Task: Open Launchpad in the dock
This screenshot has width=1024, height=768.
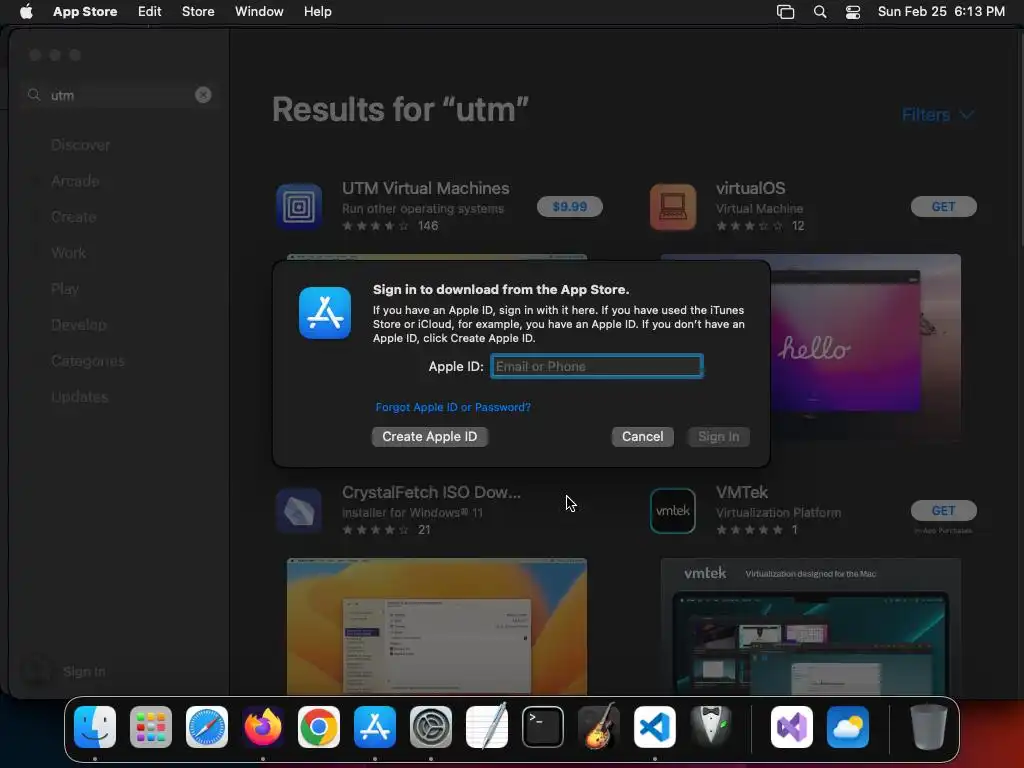Action: 151,727
